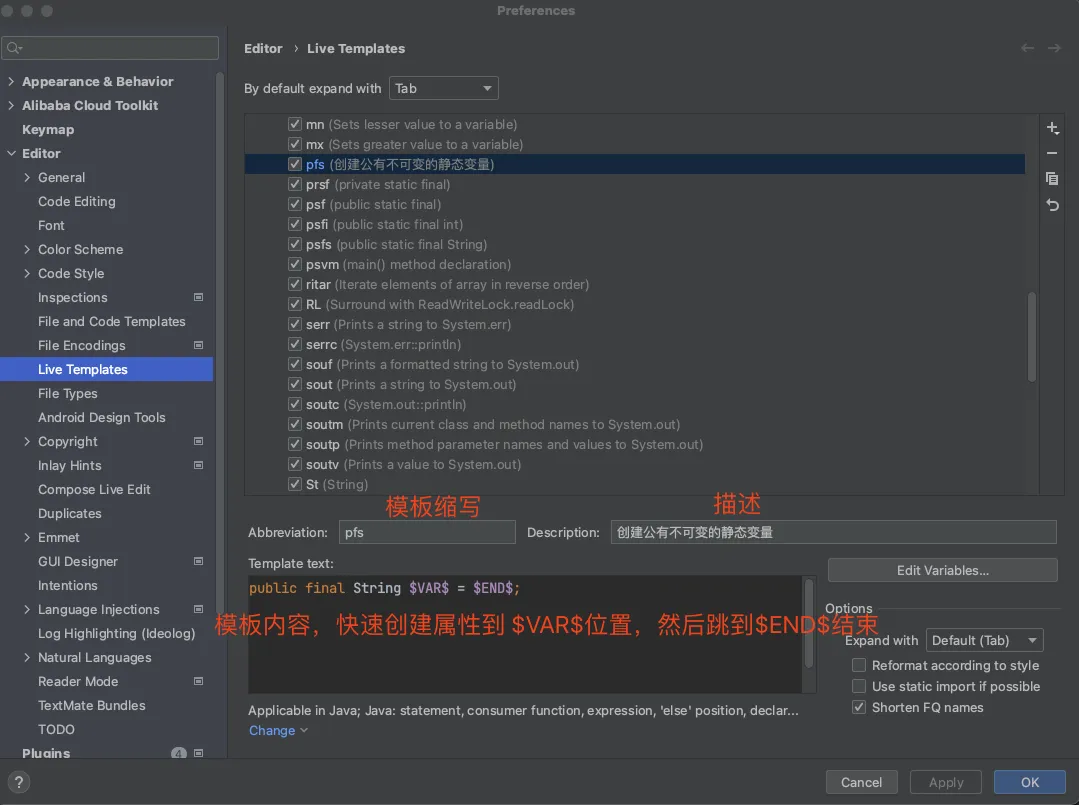The height and width of the screenshot is (805, 1079).
Task: Click into the Abbreviation field
Action: pos(427,532)
